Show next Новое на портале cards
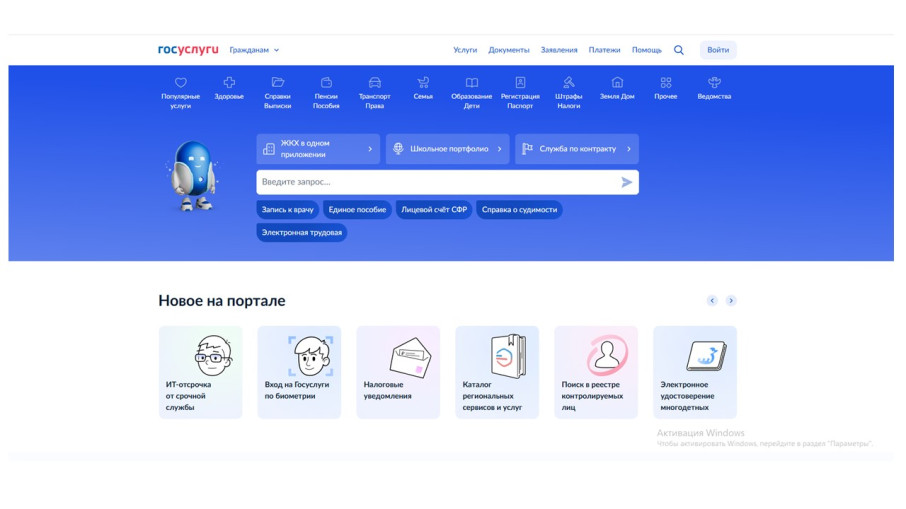The width and height of the screenshot is (906, 509). click(731, 300)
